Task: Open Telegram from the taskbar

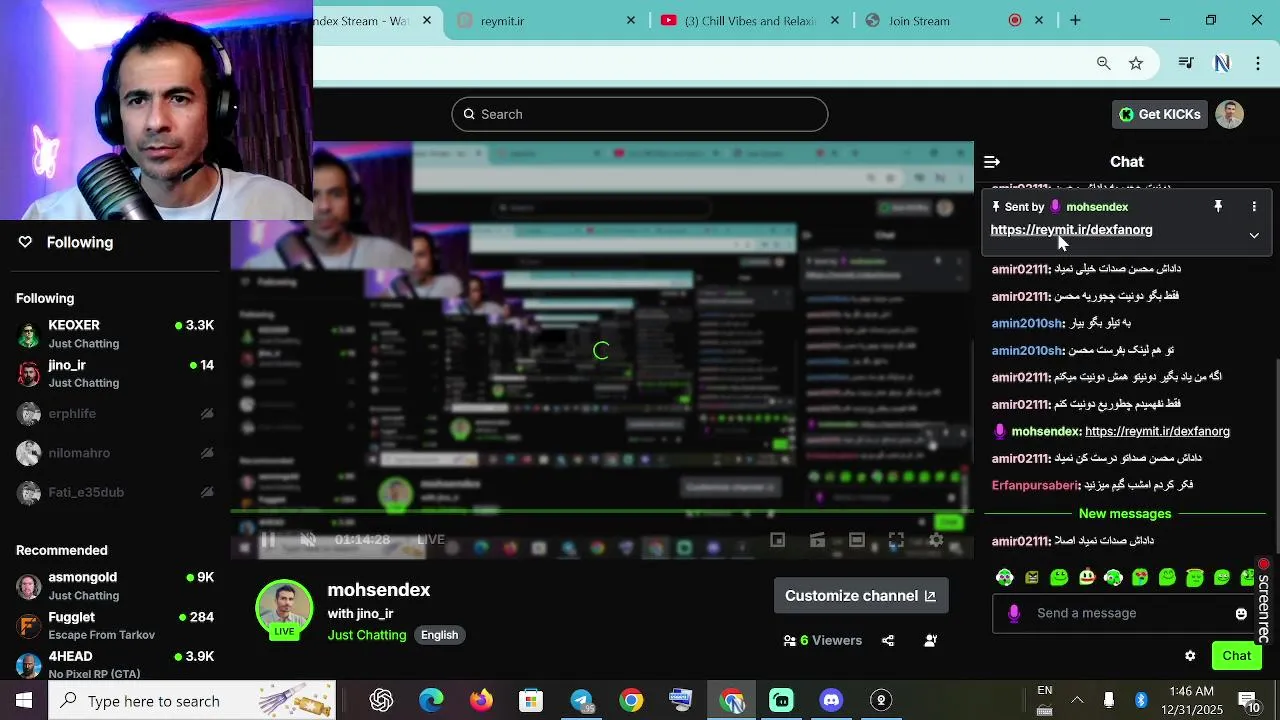Action: coord(581,701)
